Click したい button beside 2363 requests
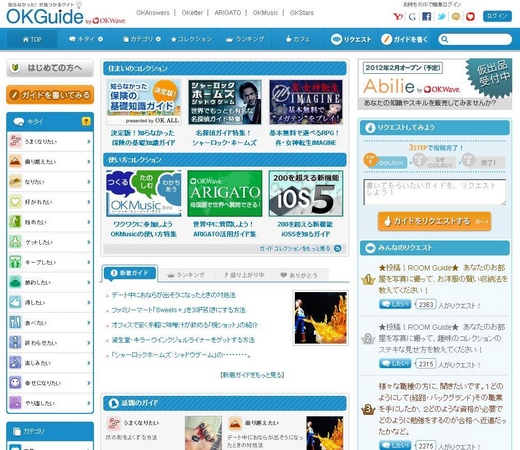This screenshot has height=450, width=520. click(395, 304)
